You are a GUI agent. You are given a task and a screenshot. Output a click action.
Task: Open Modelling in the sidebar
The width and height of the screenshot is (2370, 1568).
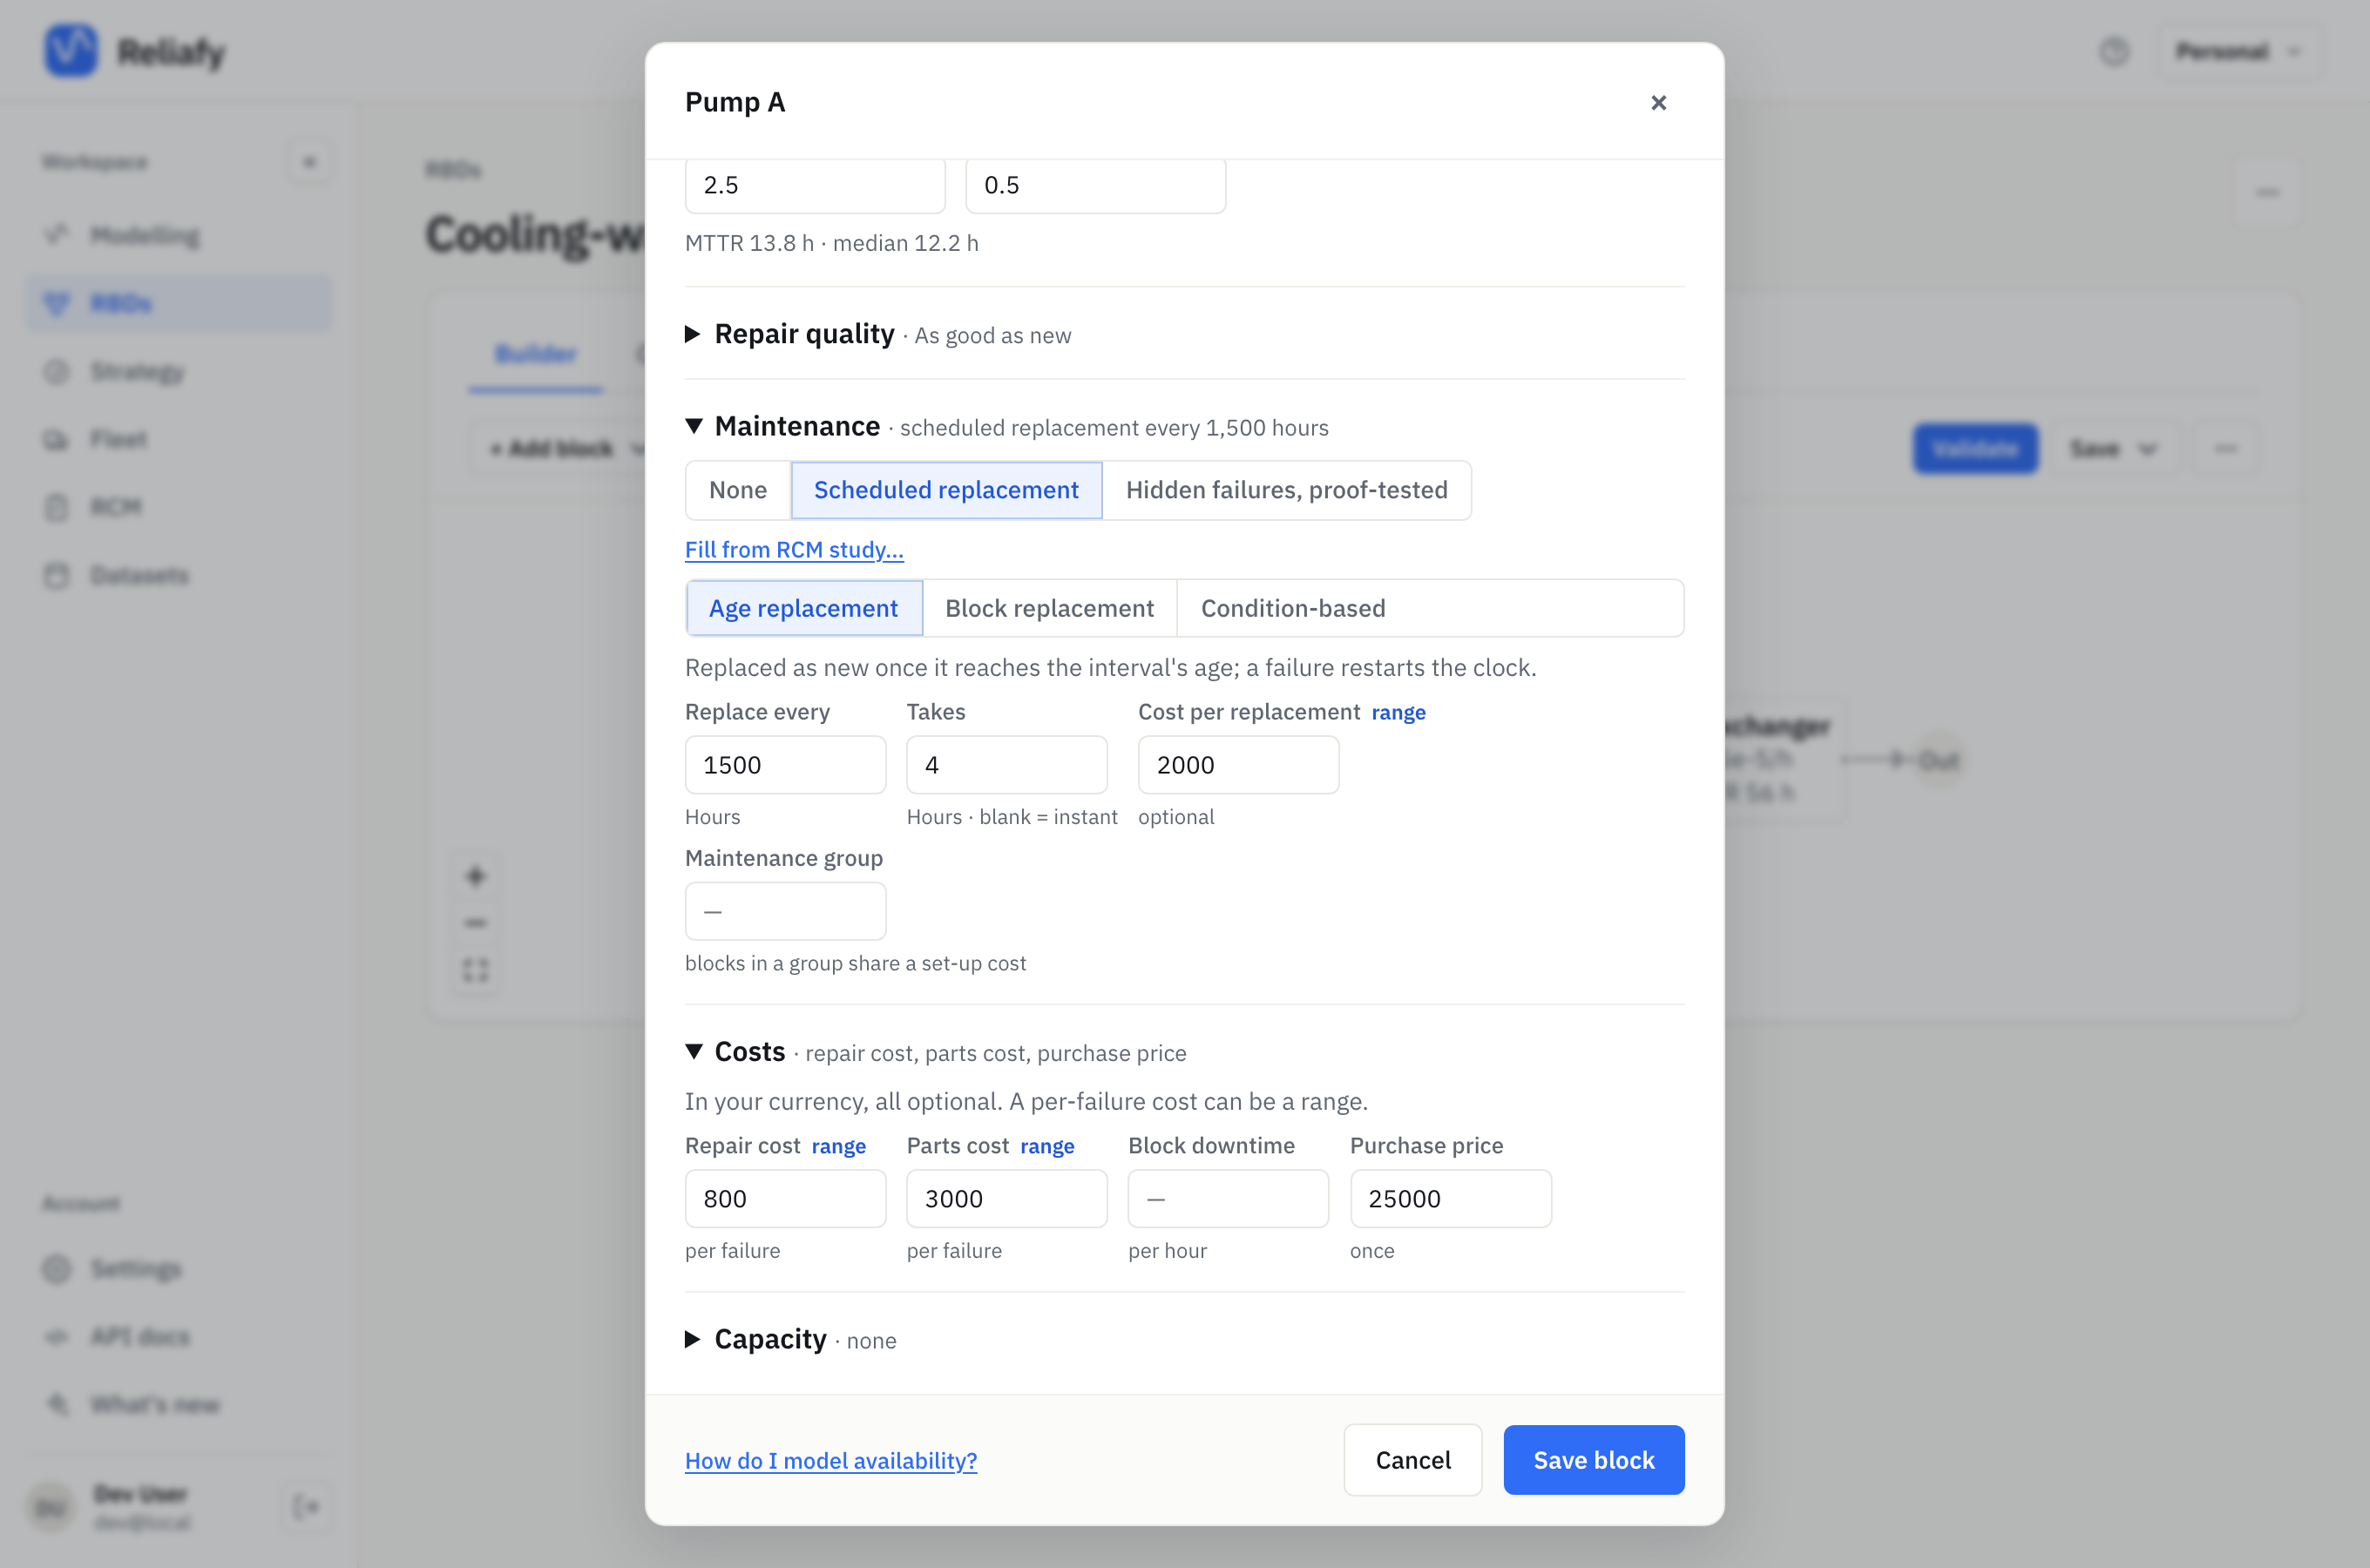pos(178,235)
